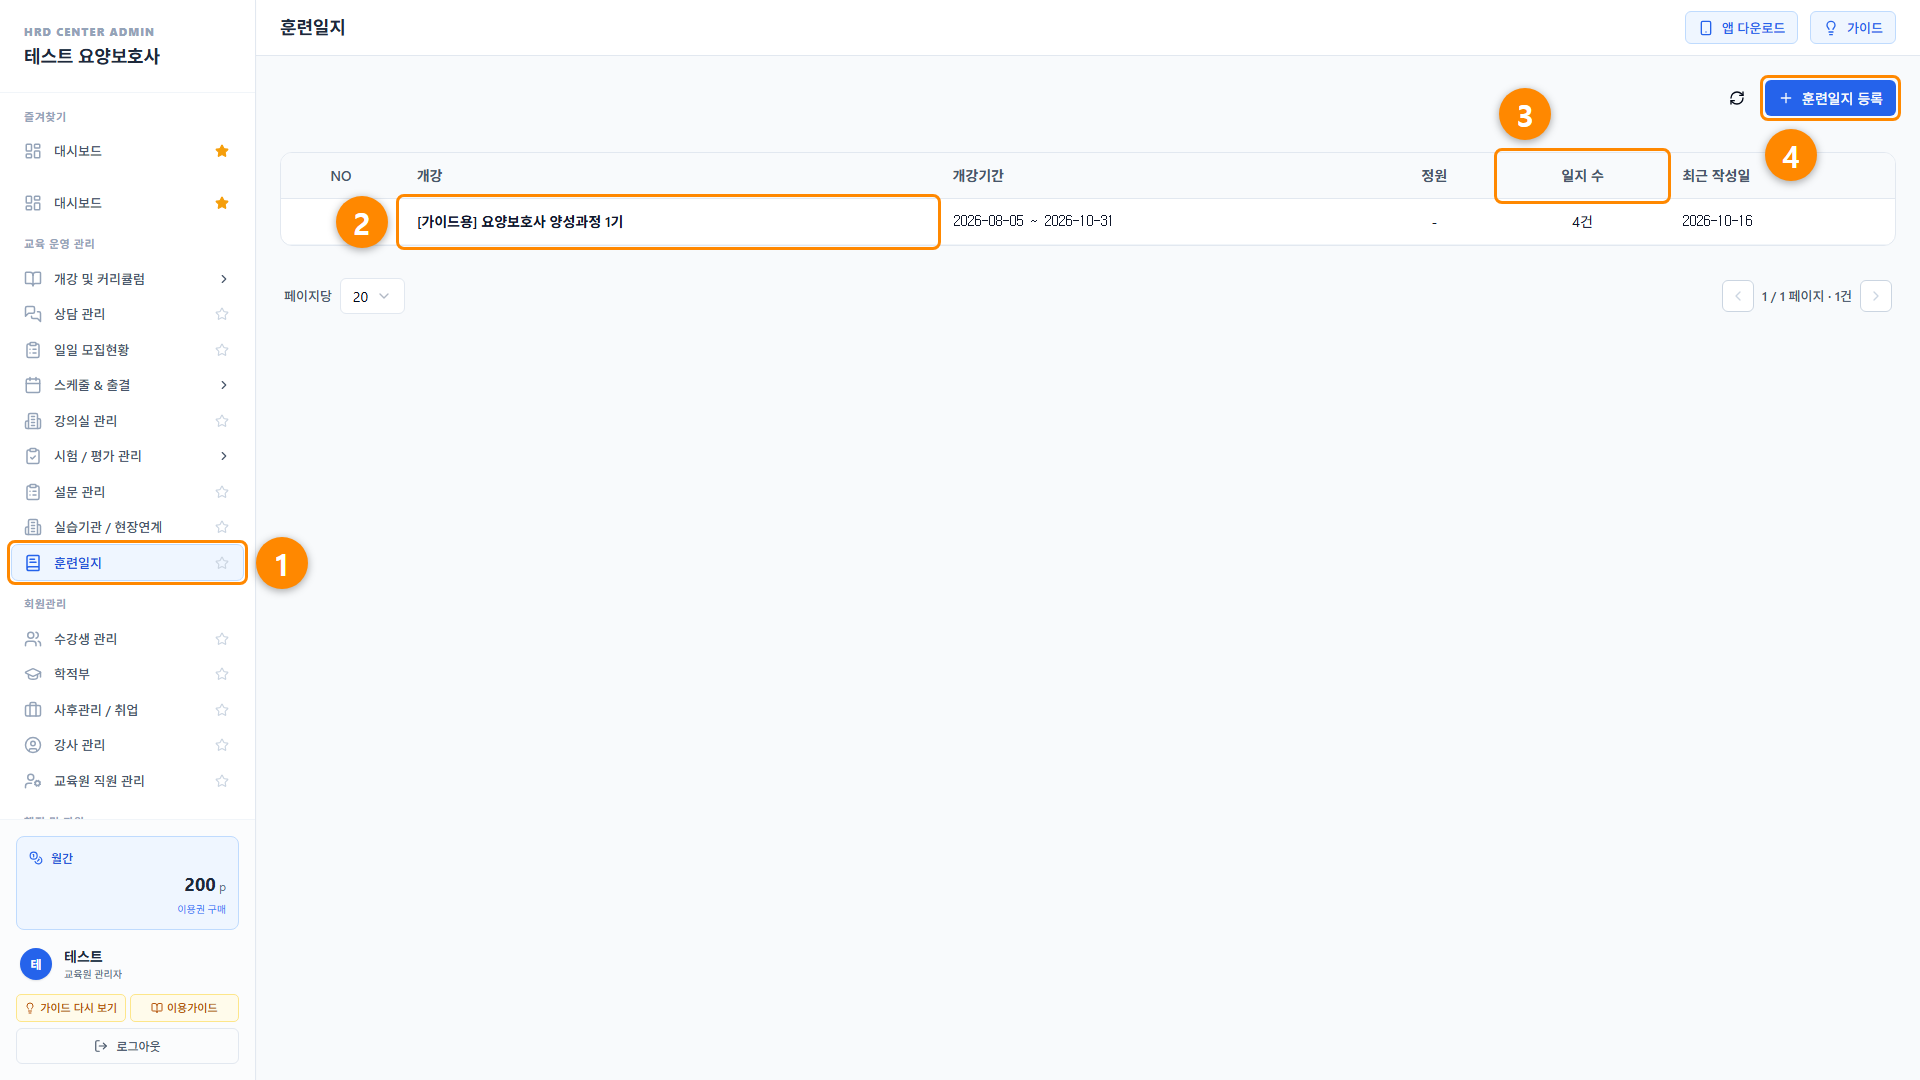Click the 사후관리 / 취업 briefcase icon
Image resolution: width=1920 pixels, height=1080 pixels.
[33, 710]
